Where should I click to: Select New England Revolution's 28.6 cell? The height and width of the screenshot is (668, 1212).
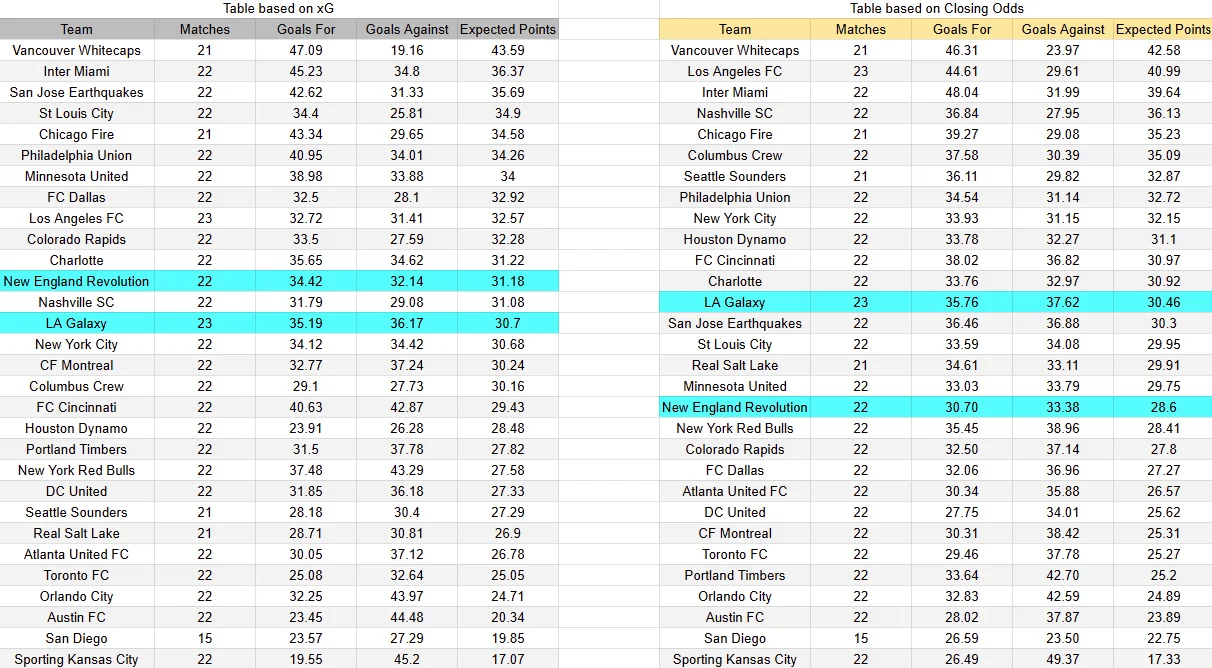[1163, 407]
